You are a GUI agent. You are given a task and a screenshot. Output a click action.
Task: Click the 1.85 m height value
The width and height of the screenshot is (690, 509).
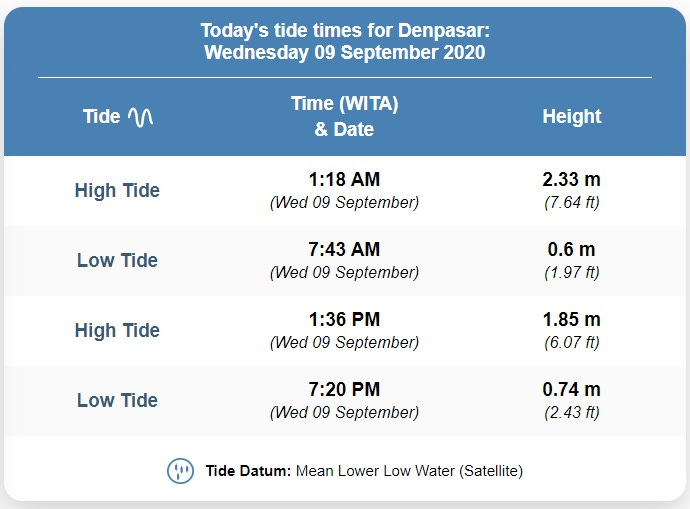point(572,319)
